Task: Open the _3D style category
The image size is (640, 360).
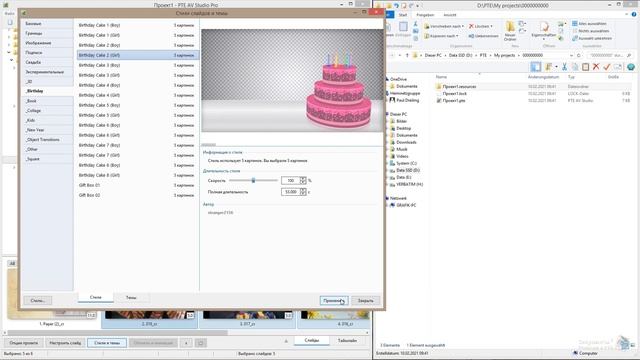Action: pyautogui.click(x=48, y=82)
